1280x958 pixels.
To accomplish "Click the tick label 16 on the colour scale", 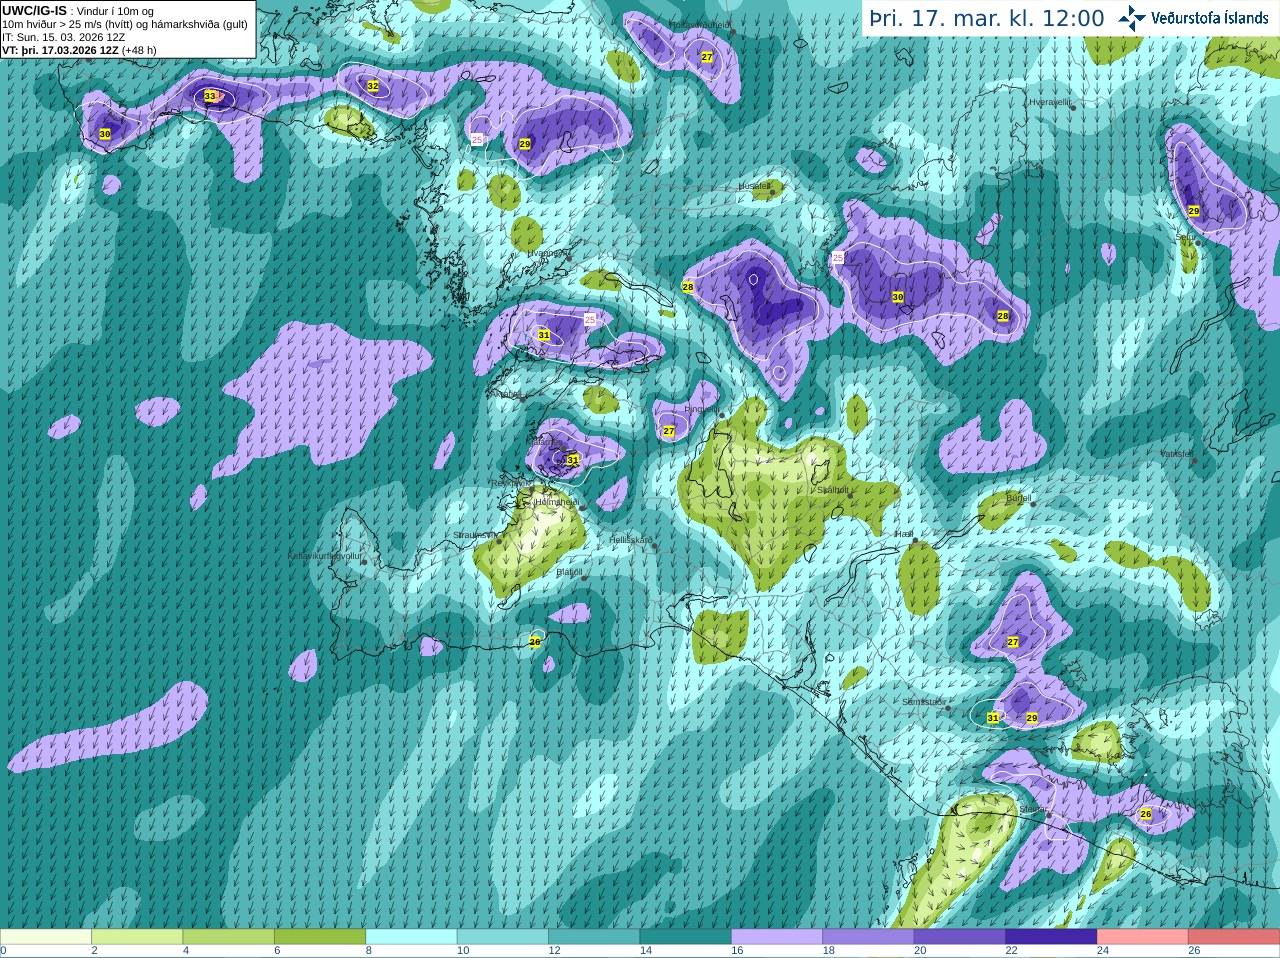I will [737, 951].
